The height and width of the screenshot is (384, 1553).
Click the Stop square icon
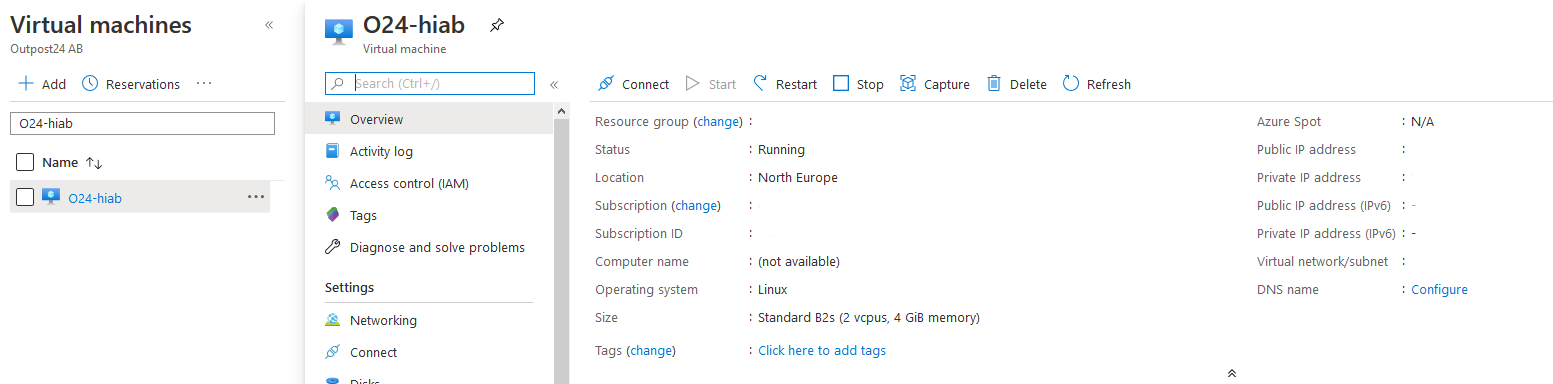pos(841,84)
